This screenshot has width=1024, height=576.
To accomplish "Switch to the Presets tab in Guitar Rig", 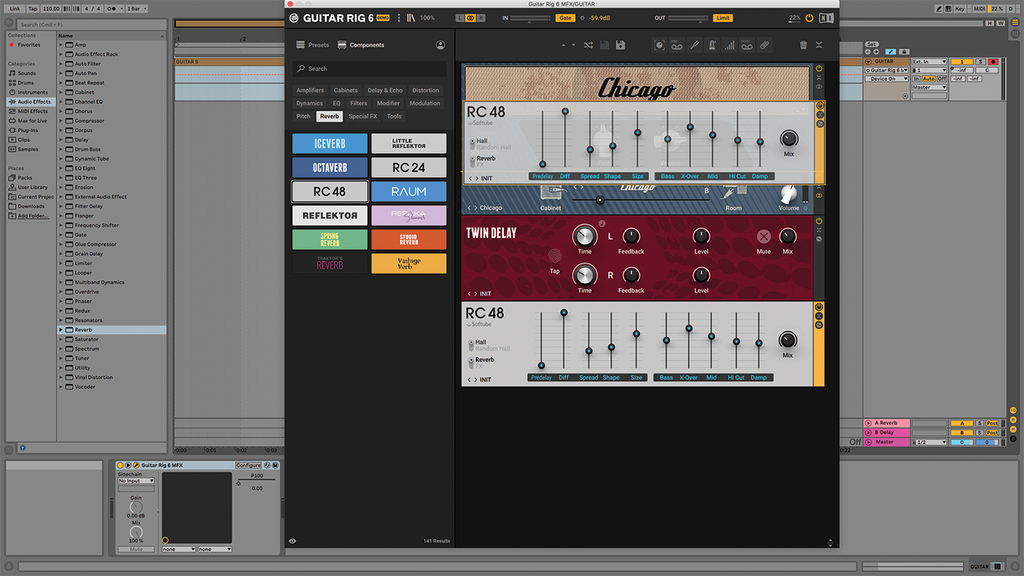I will 313,44.
